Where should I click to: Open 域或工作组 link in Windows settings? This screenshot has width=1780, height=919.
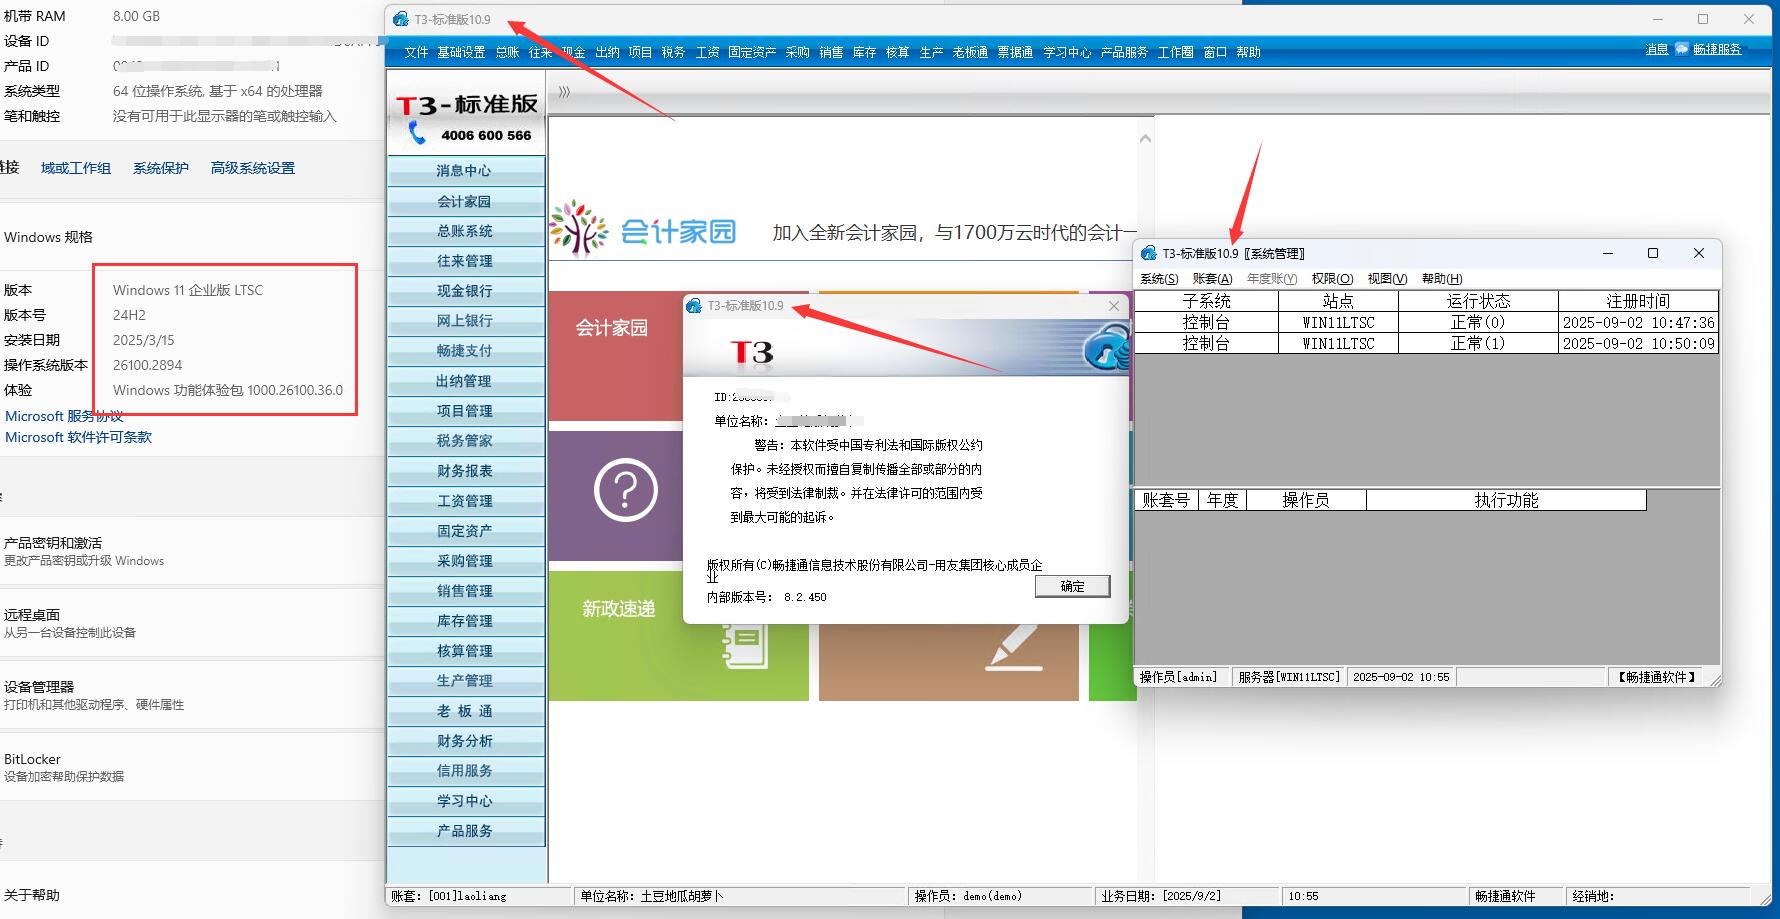[x=76, y=168]
